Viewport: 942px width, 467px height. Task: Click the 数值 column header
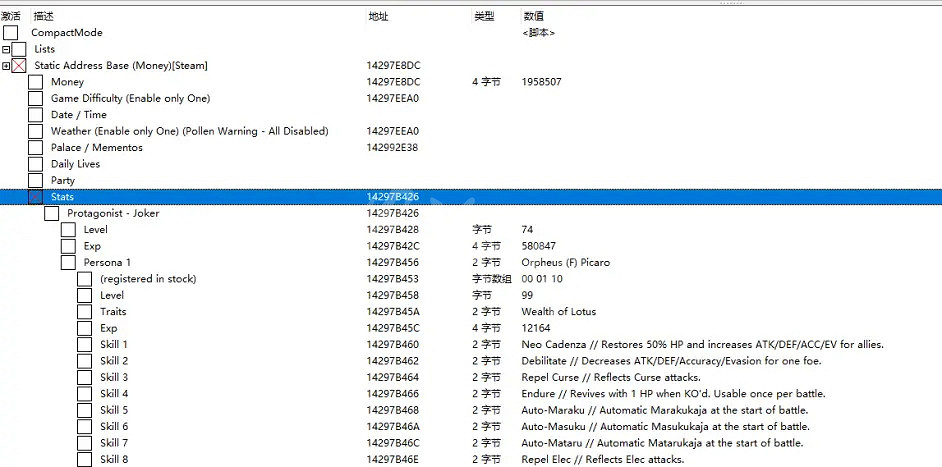click(534, 17)
